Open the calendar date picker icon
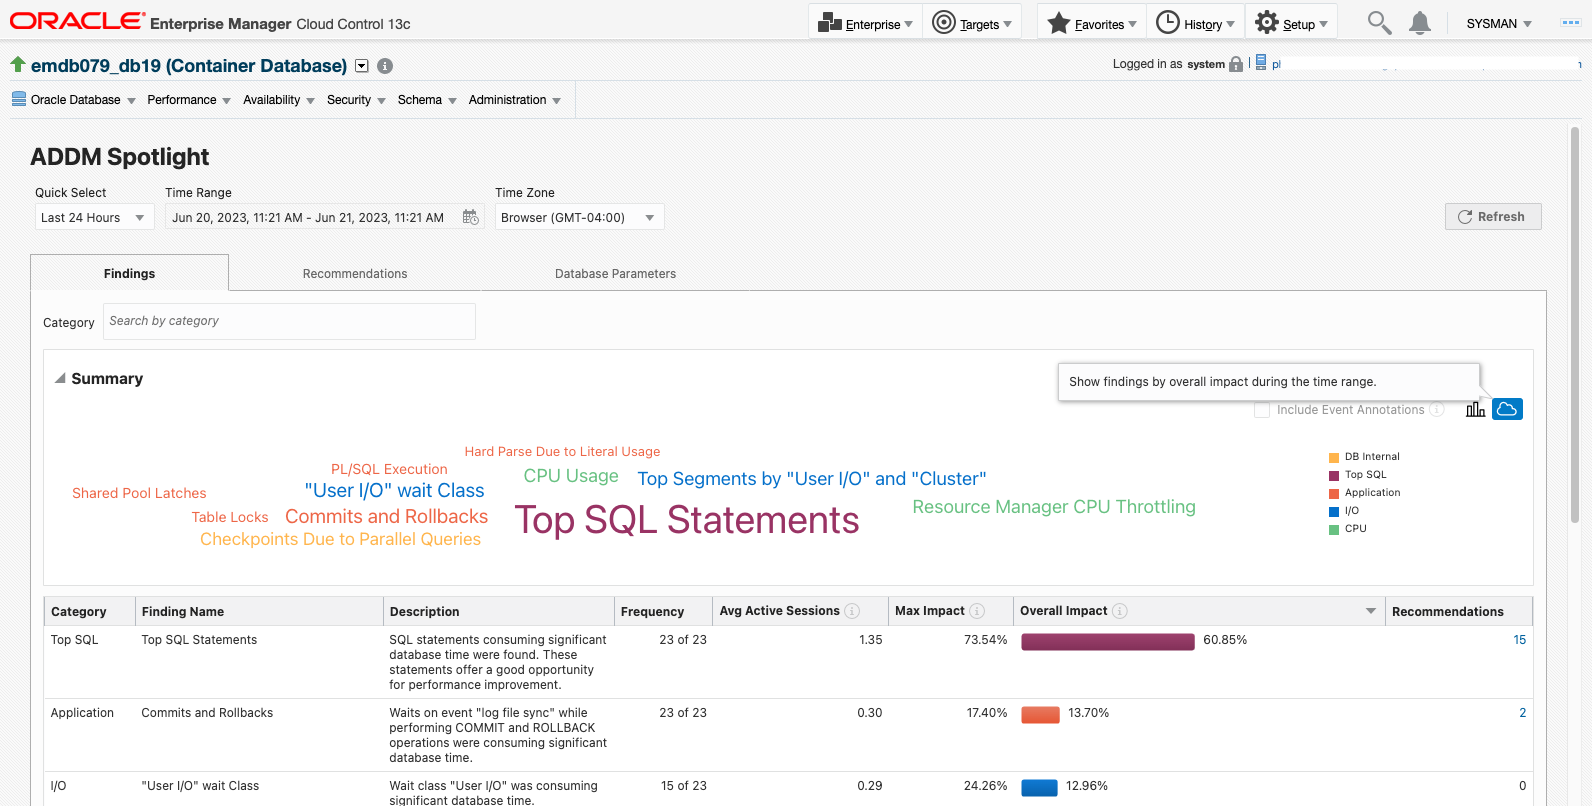This screenshot has height=806, width=1592. tap(471, 217)
